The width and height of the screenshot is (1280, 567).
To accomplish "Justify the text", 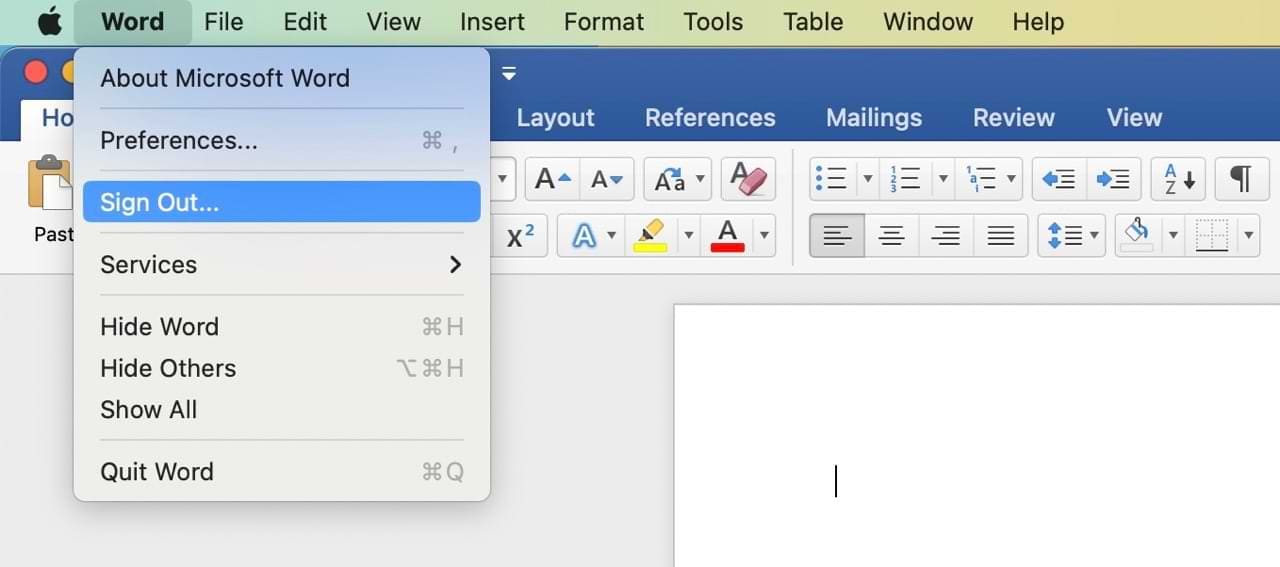I will click(x=1001, y=236).
